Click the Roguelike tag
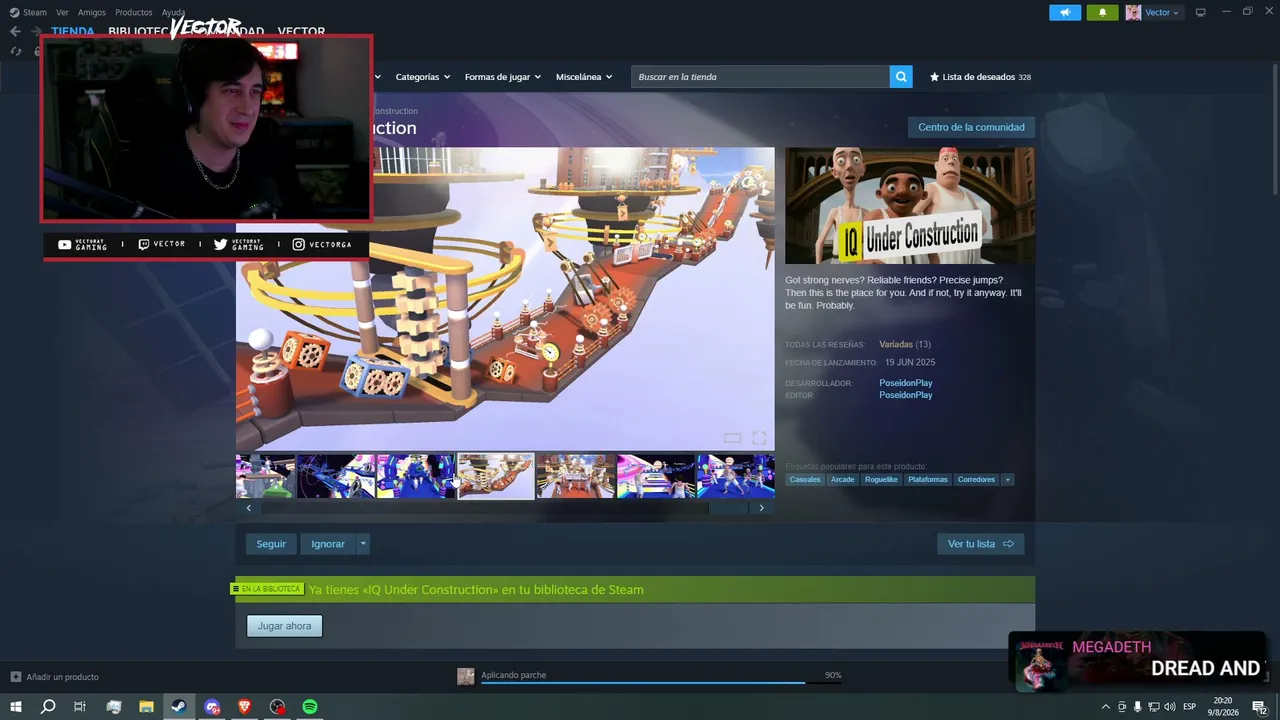 881,480
